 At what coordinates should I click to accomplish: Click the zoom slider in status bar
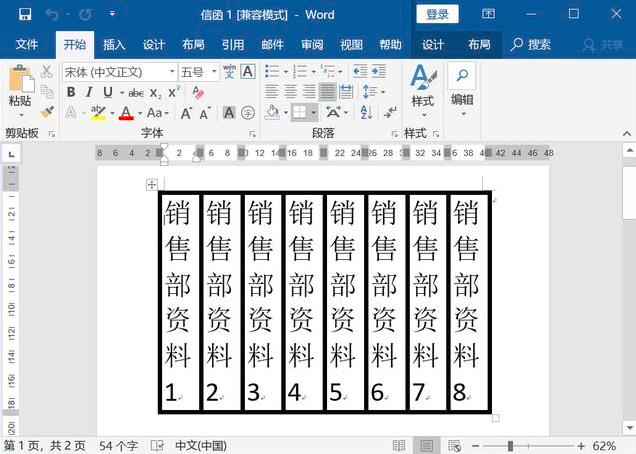pos(511,445)
